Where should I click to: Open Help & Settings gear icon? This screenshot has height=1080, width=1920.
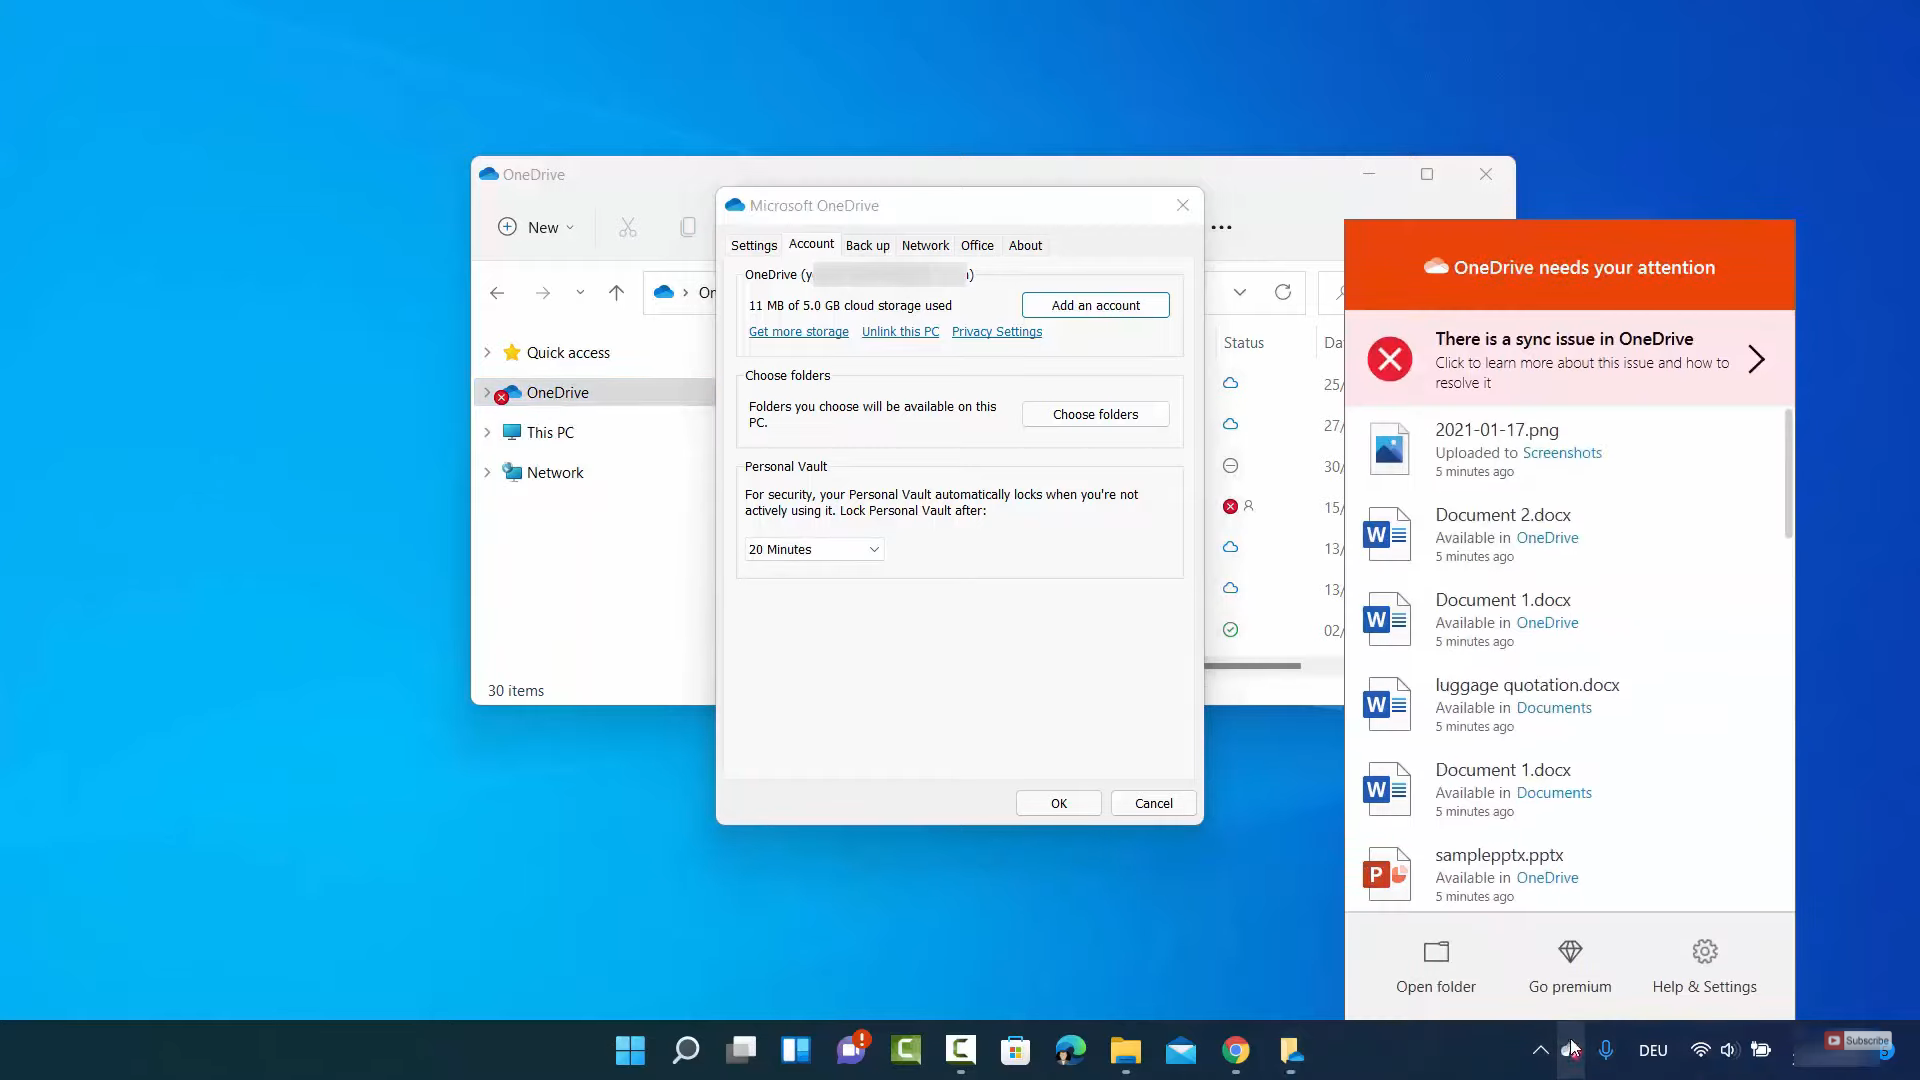1704,951
